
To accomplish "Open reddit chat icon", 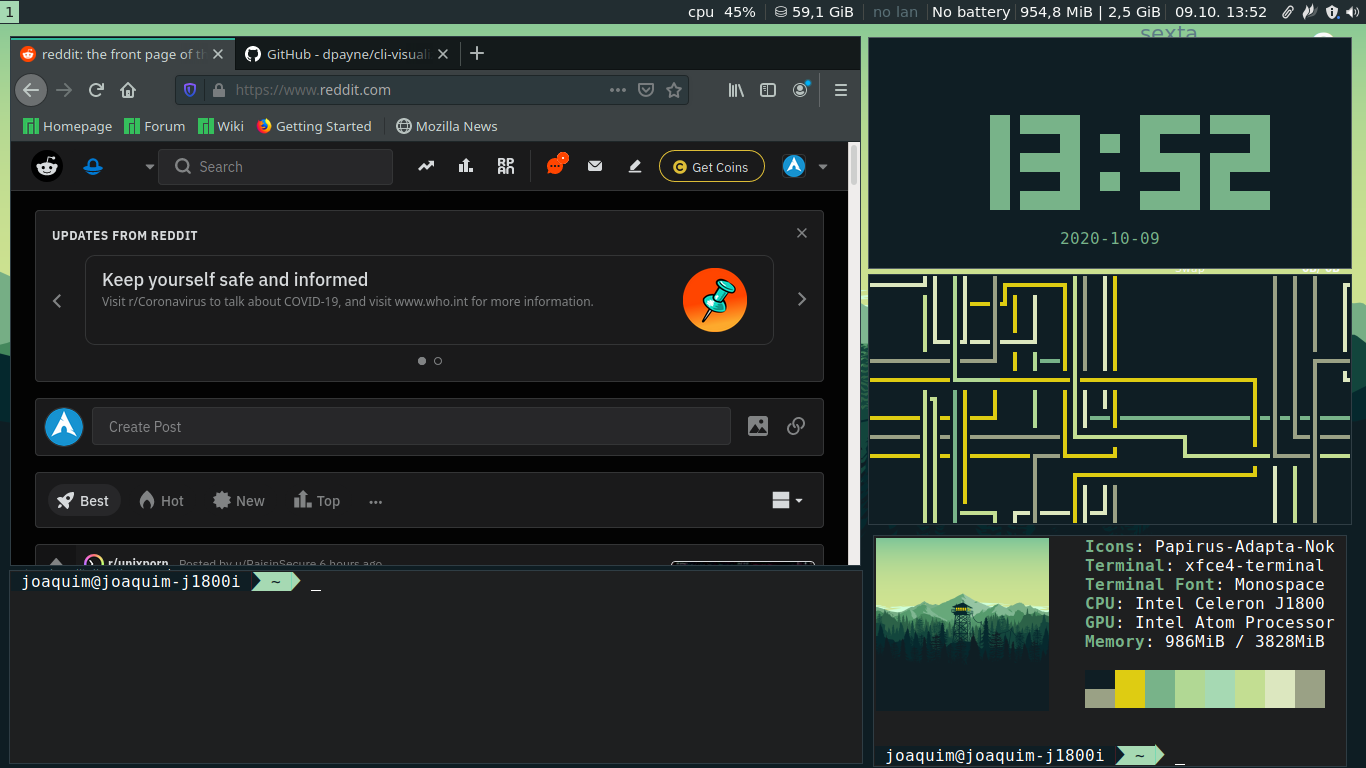I will 557,165.
